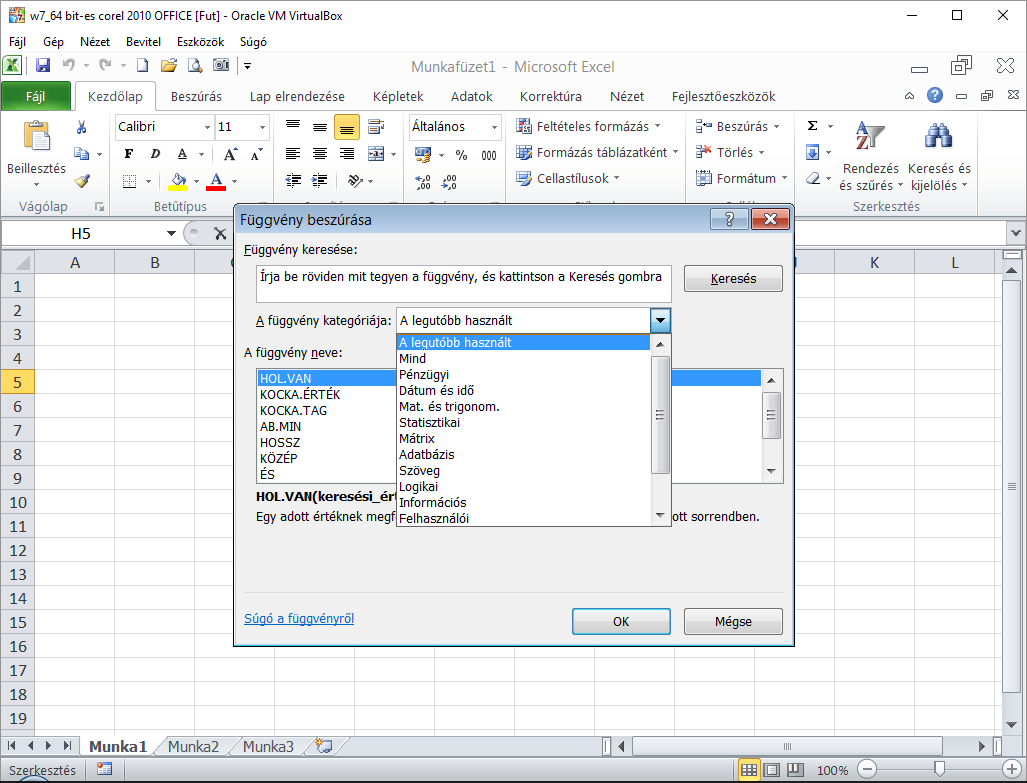The height and width of the screenshot is (783, 1027).
Task: Open the Calibri font name dropdown
Action: click(207, 127)
